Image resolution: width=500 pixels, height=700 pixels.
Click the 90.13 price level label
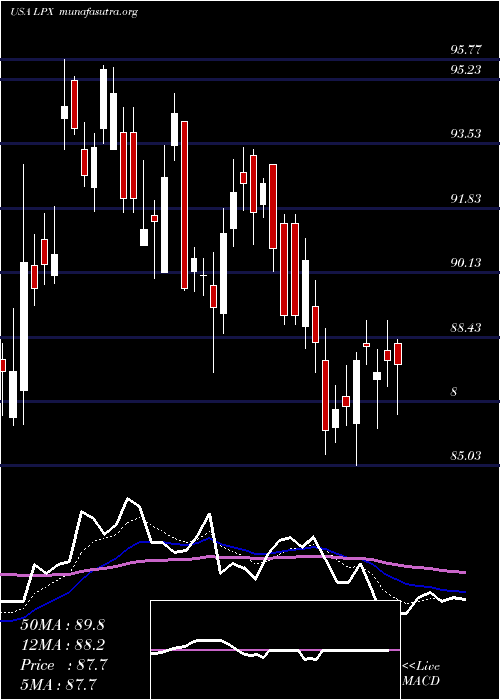point(466,262)
